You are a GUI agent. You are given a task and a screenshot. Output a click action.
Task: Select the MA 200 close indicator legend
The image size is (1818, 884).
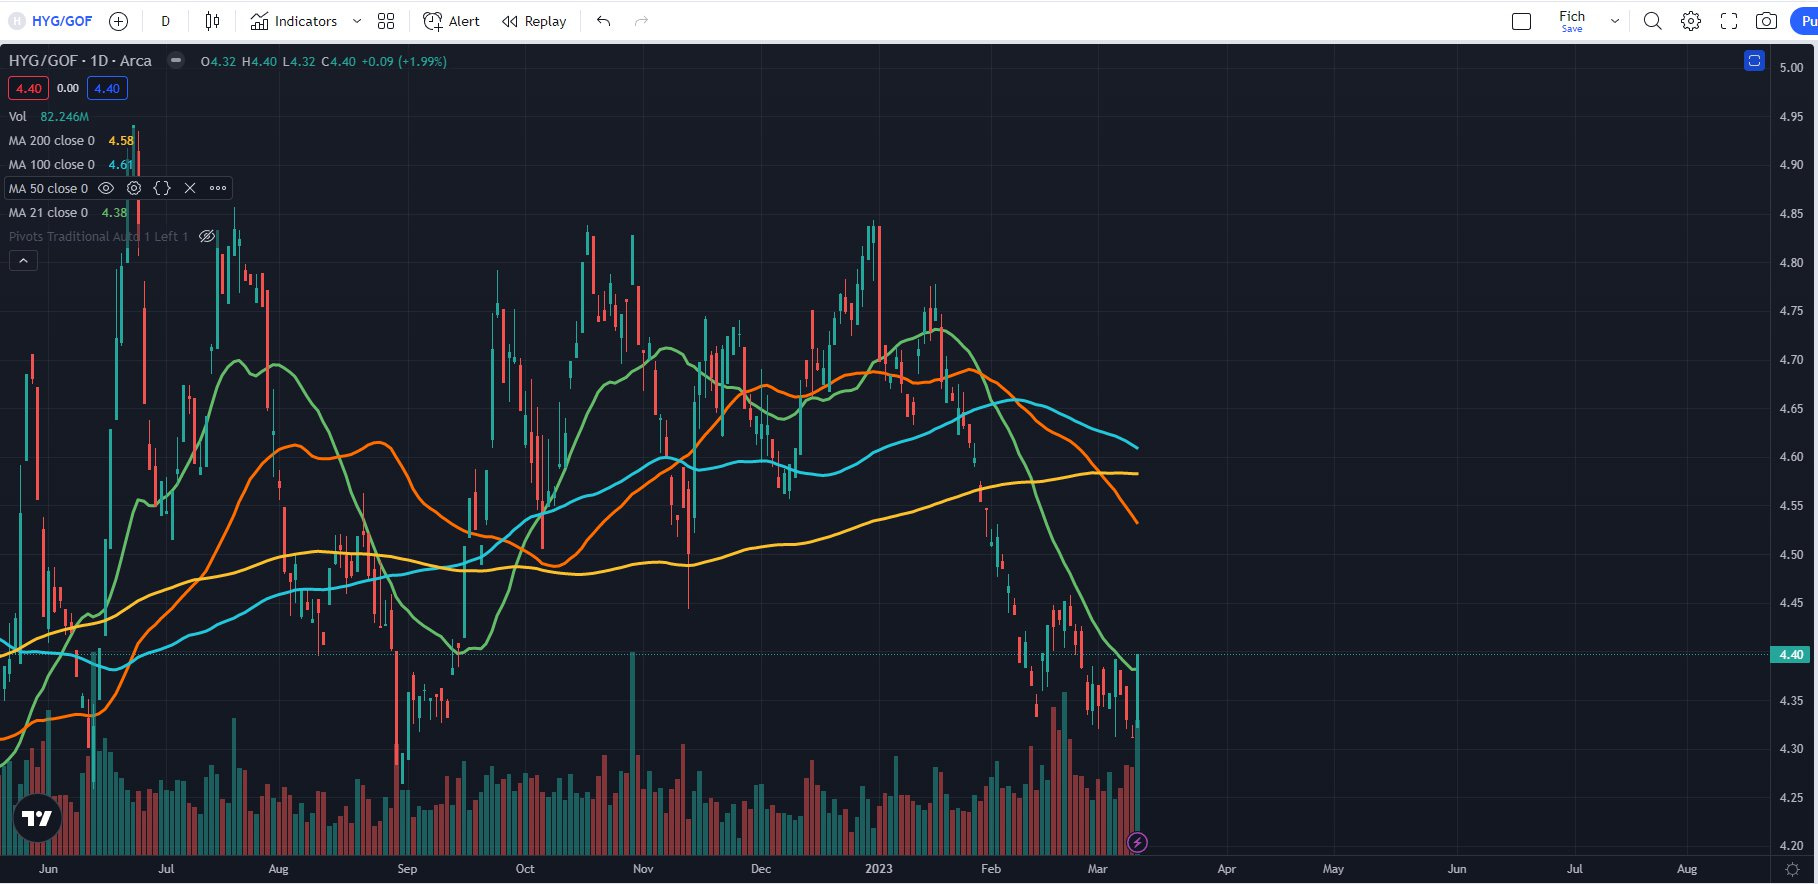52,141
